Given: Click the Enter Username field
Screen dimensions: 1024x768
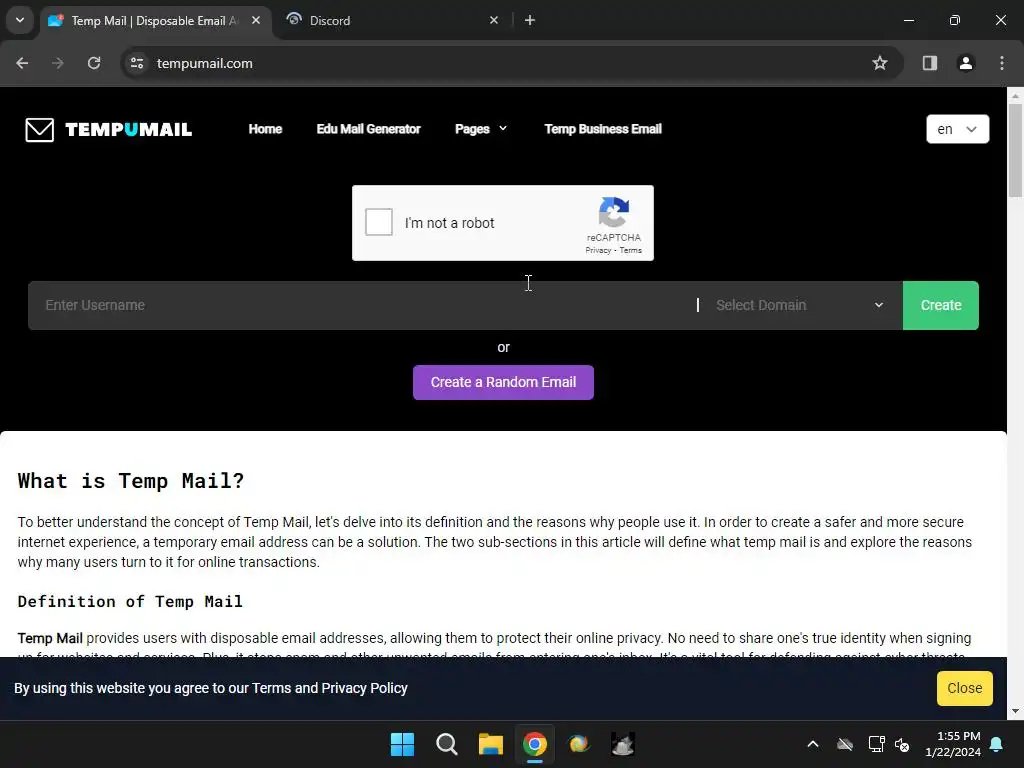Looking at the screenshot, I should [x=362, y=306].
